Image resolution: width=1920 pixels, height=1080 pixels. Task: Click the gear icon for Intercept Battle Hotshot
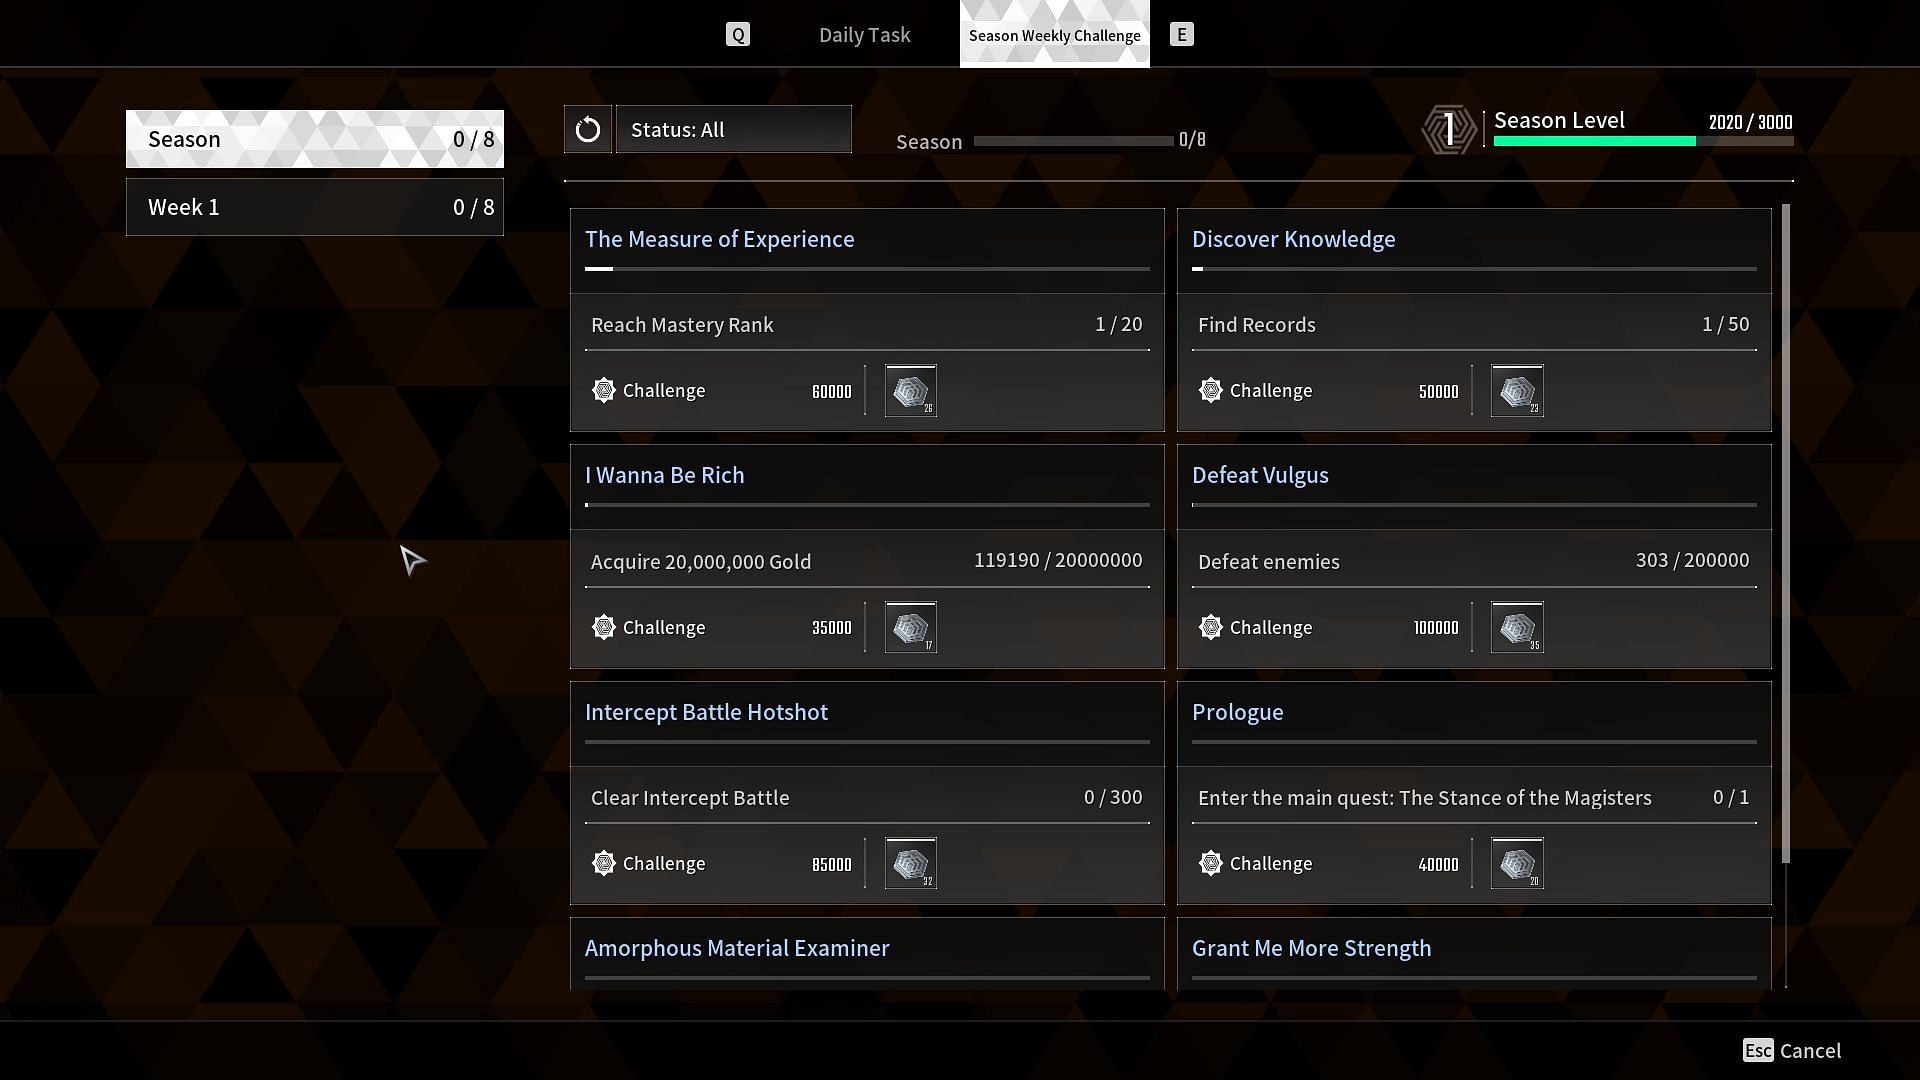click(604, 864)
